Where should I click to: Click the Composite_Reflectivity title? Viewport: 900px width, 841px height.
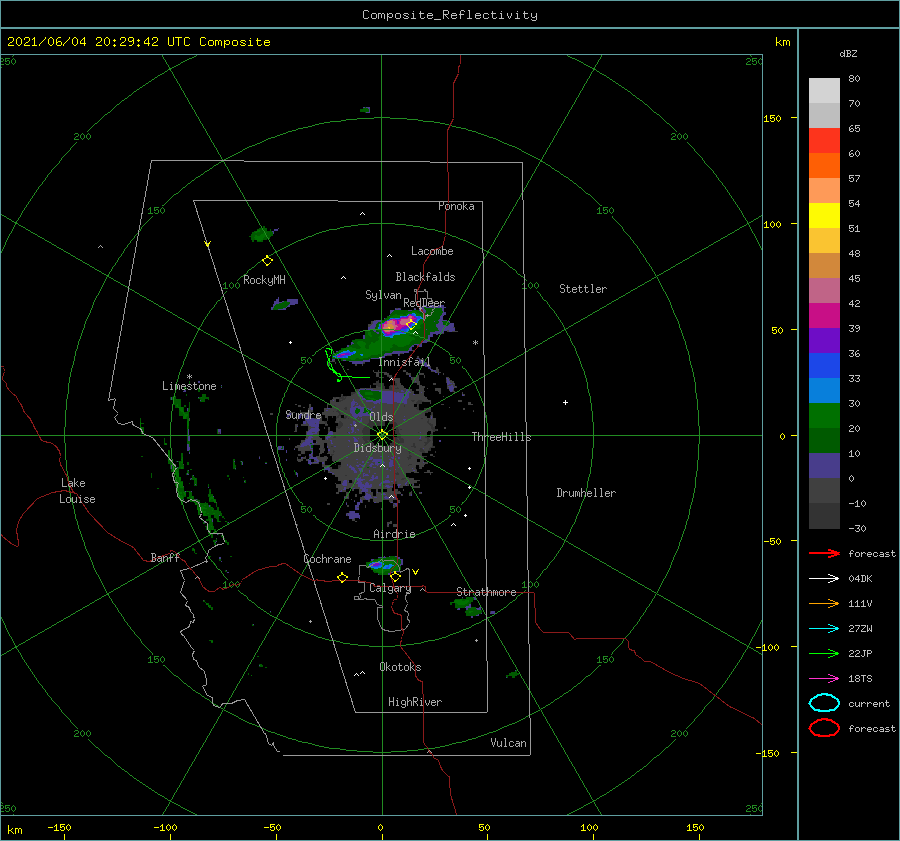click(450, 15)
